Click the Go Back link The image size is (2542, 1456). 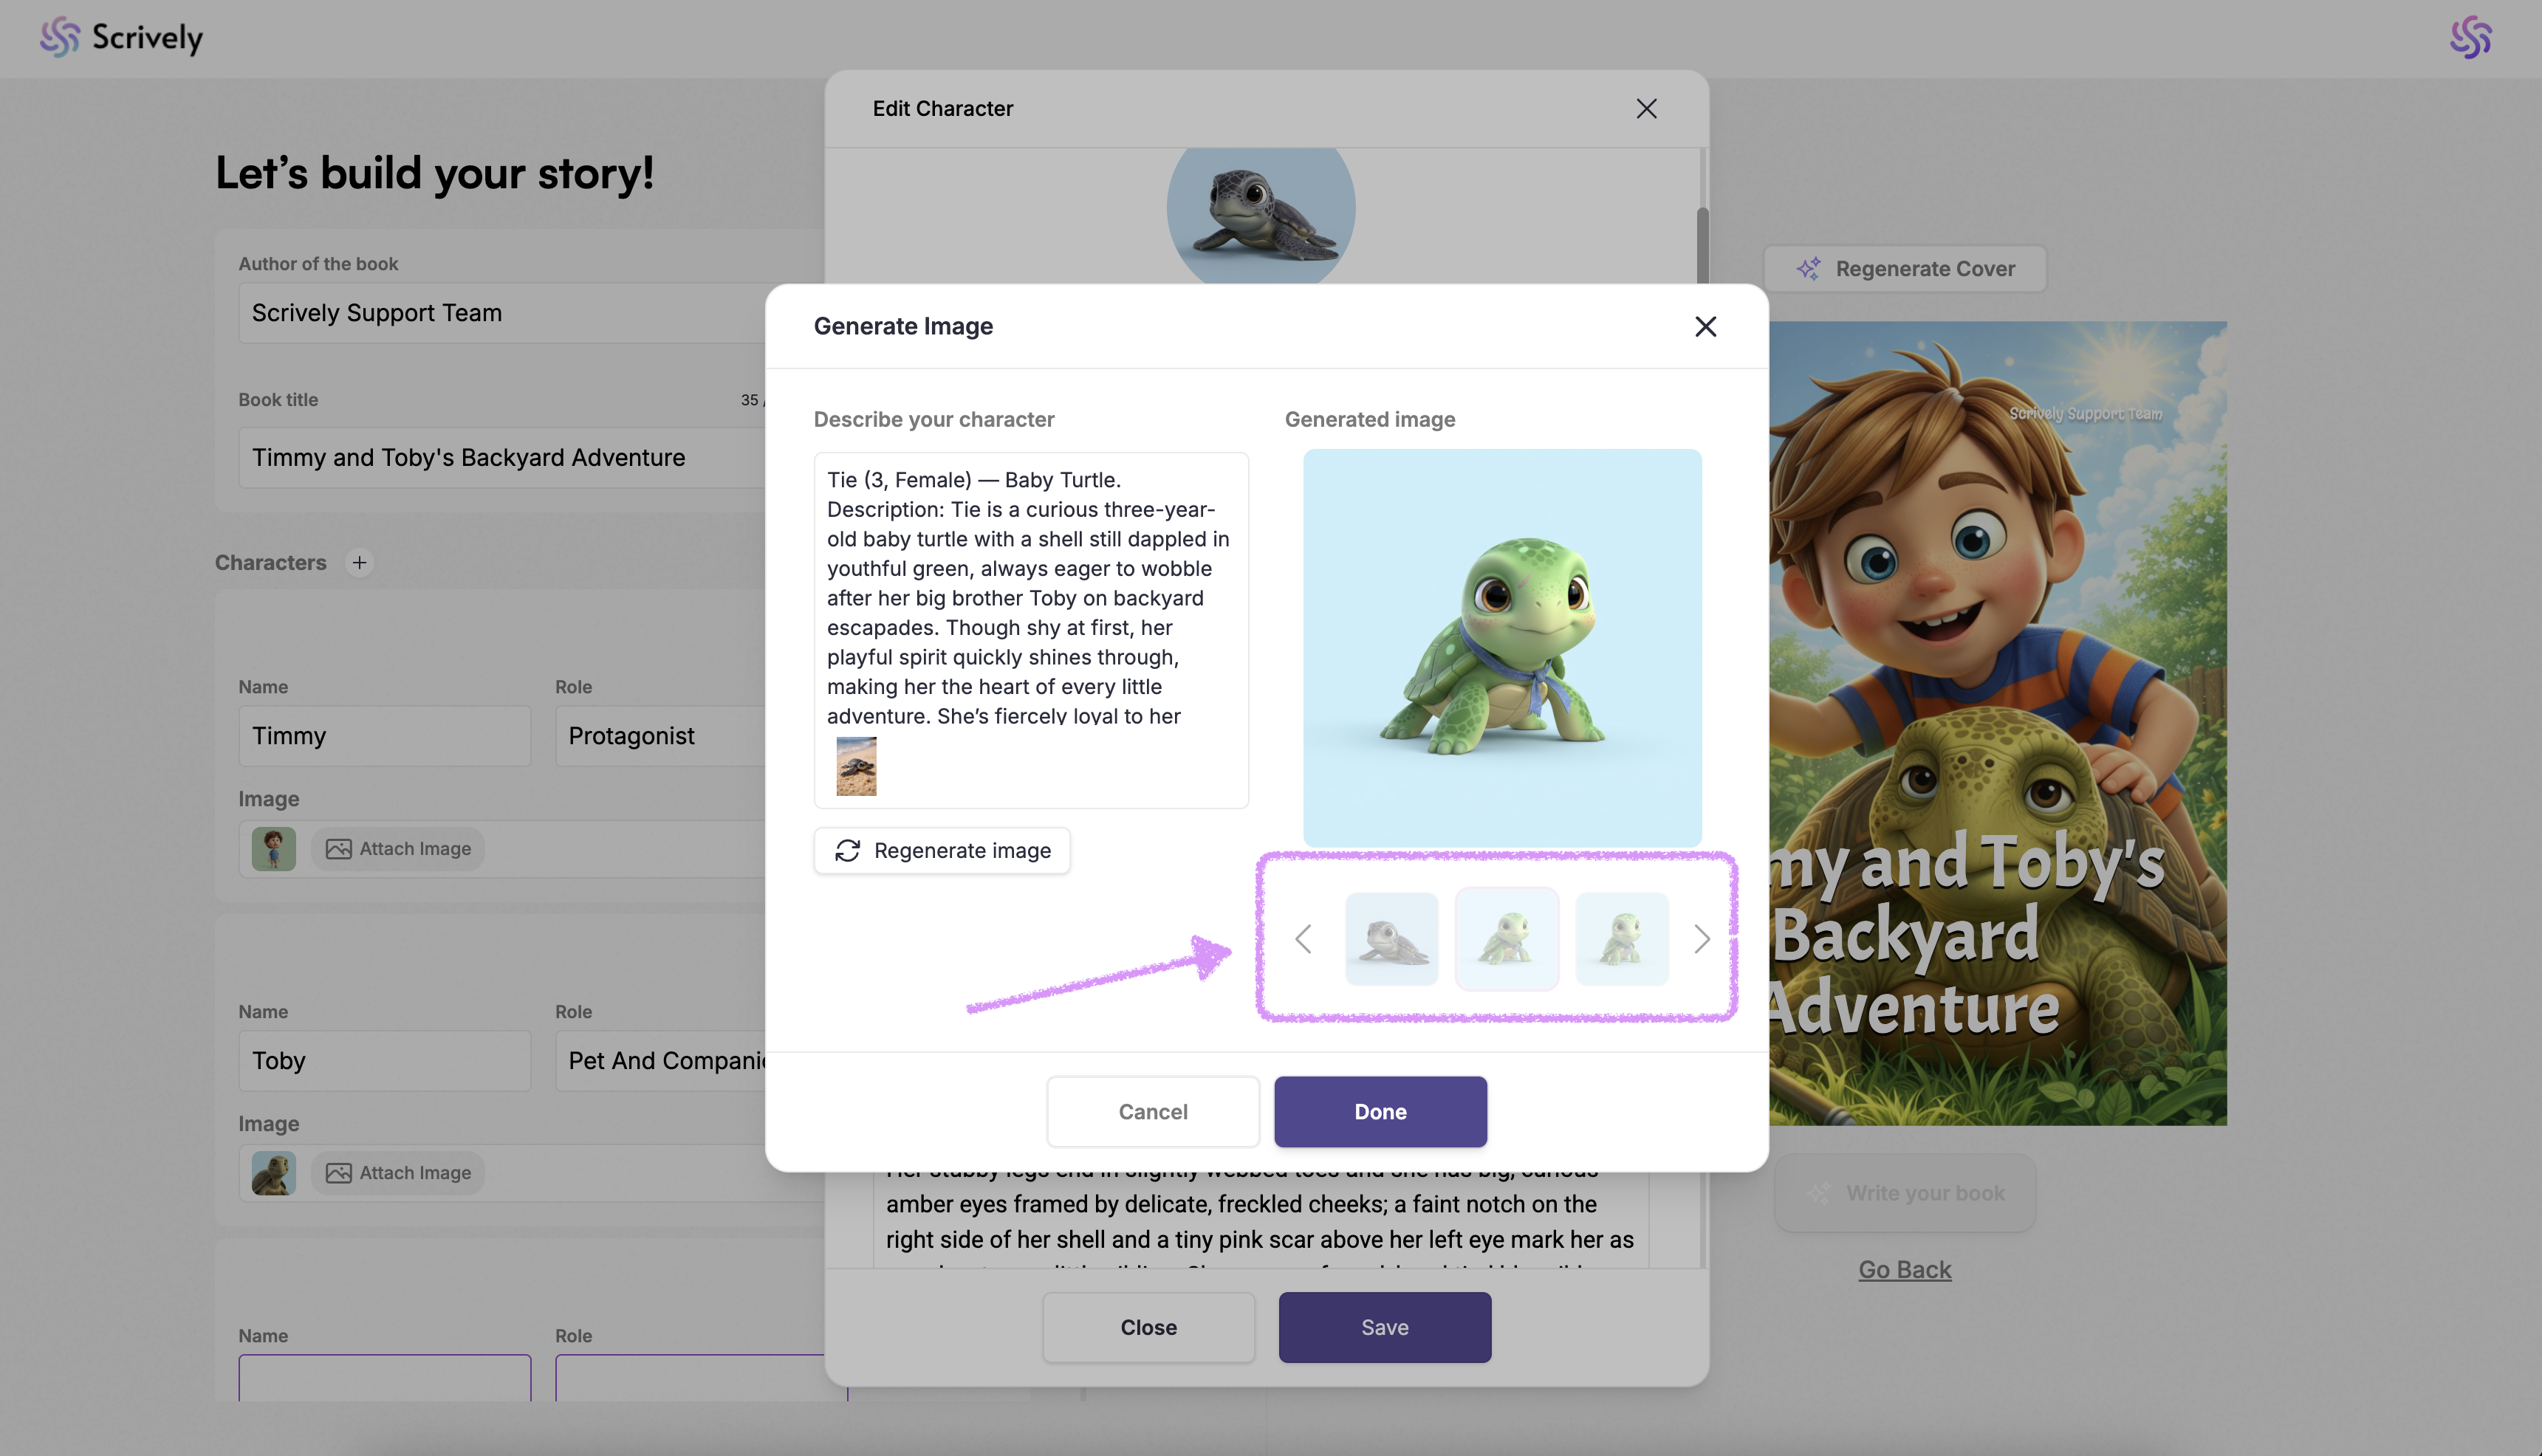(1904, 1270)
